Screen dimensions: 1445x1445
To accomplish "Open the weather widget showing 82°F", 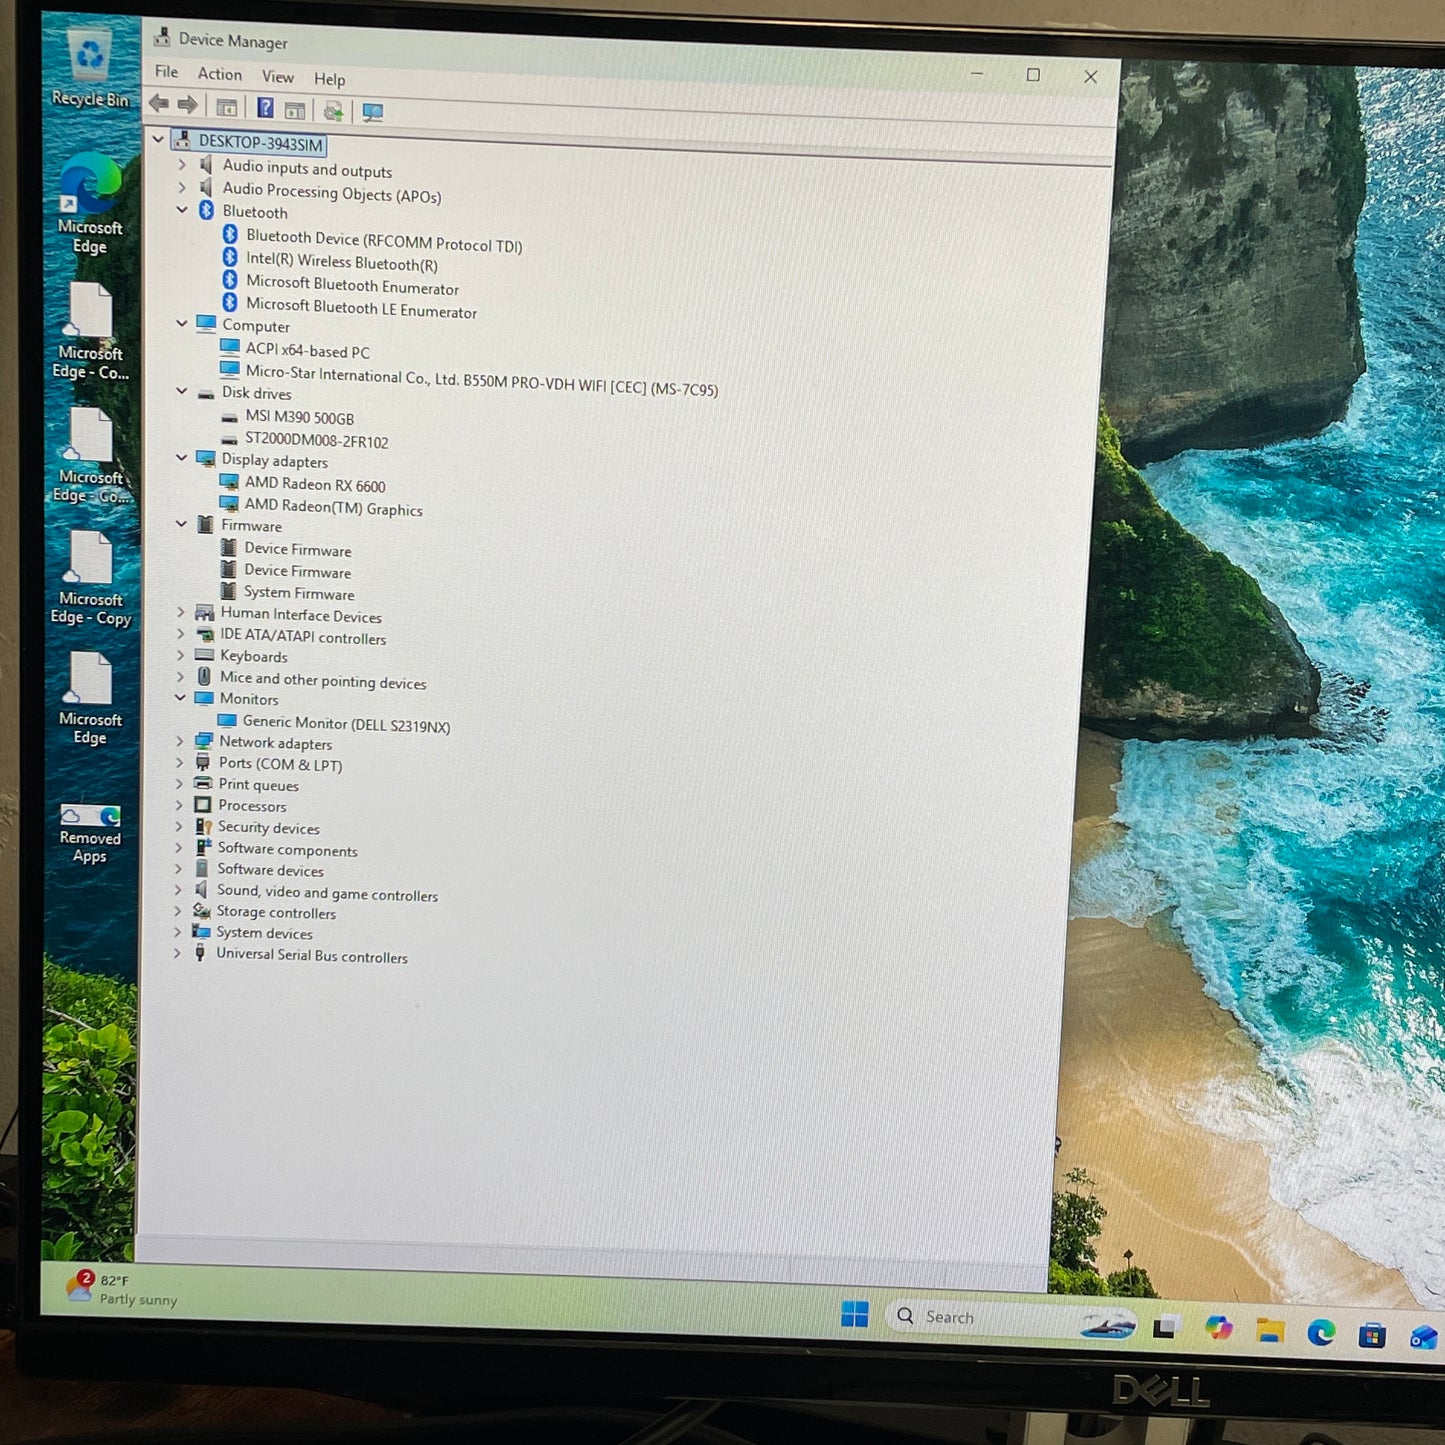I will point(121,1288).
